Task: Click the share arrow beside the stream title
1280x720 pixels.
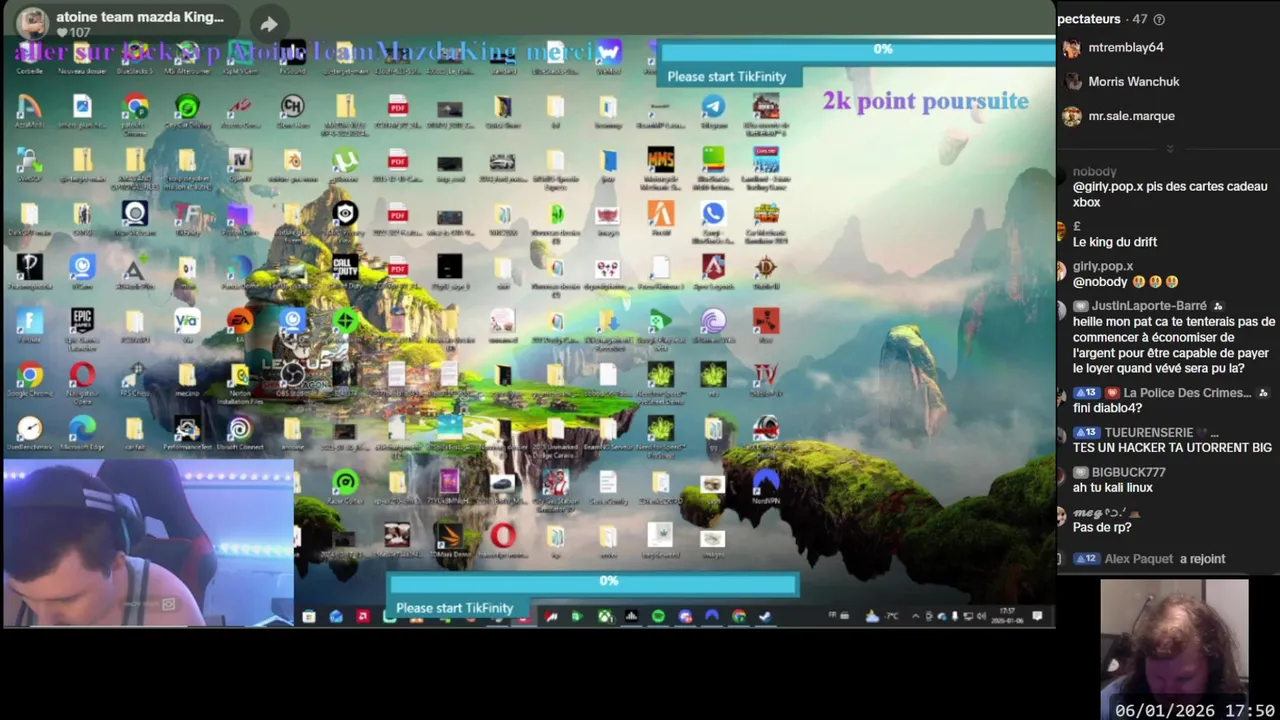Action: 269,24
